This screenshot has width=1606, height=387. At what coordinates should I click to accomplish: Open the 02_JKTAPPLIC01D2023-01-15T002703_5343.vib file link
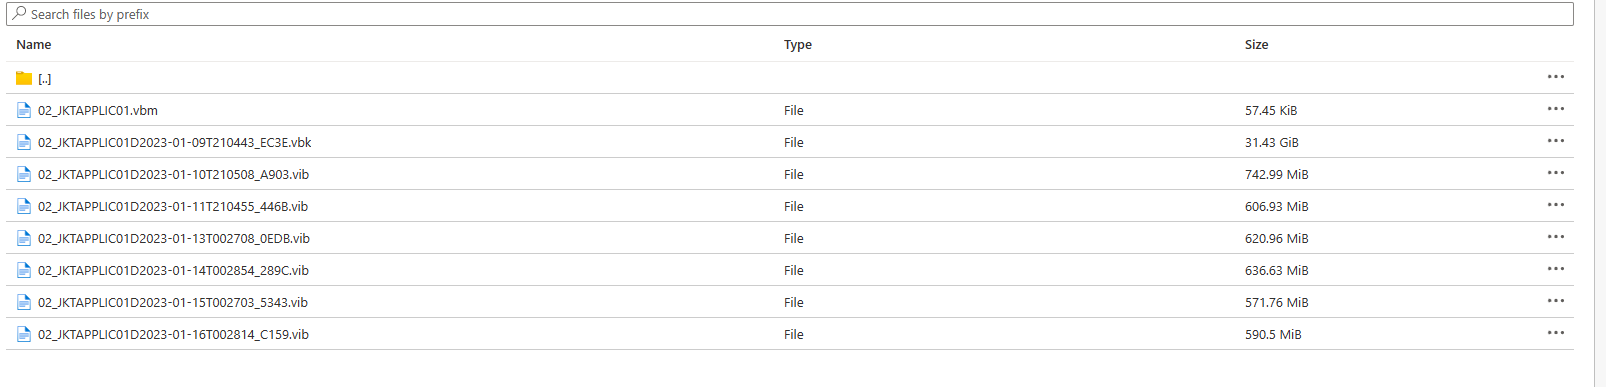tap(173, 302)
